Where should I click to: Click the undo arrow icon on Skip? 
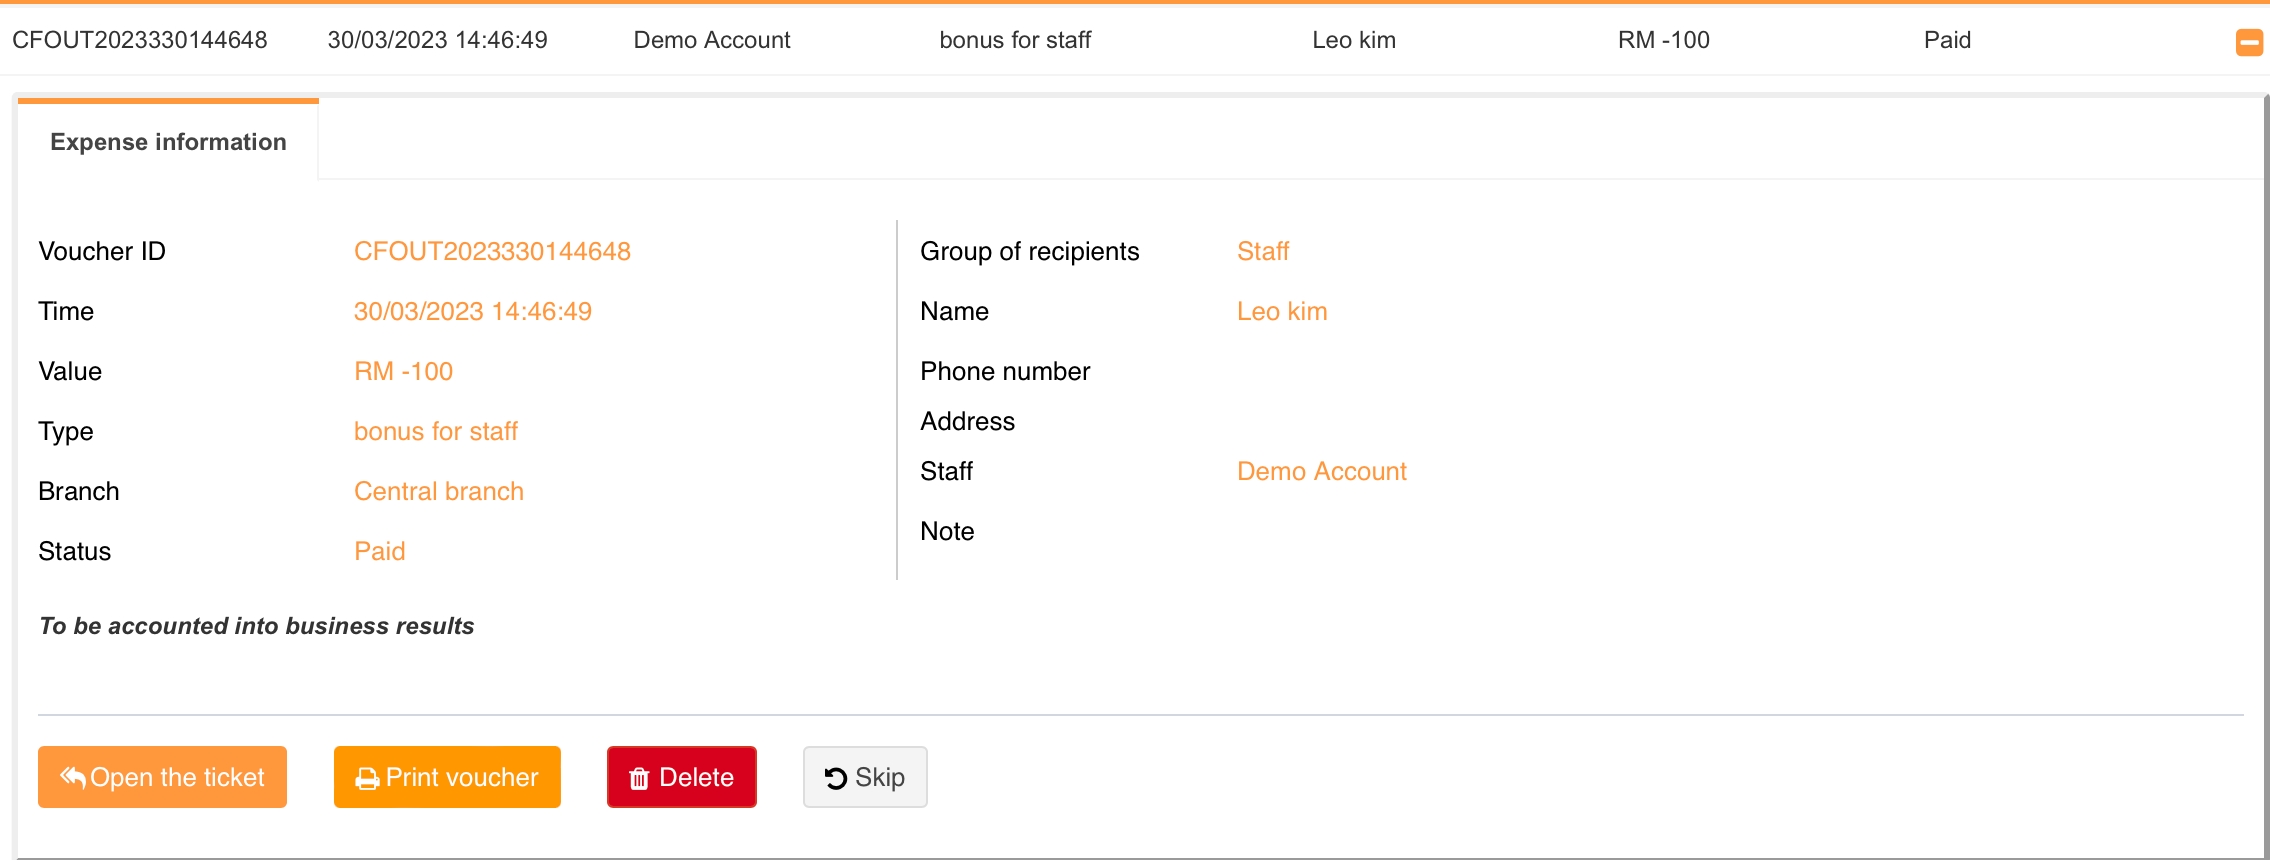pos(836,778)
